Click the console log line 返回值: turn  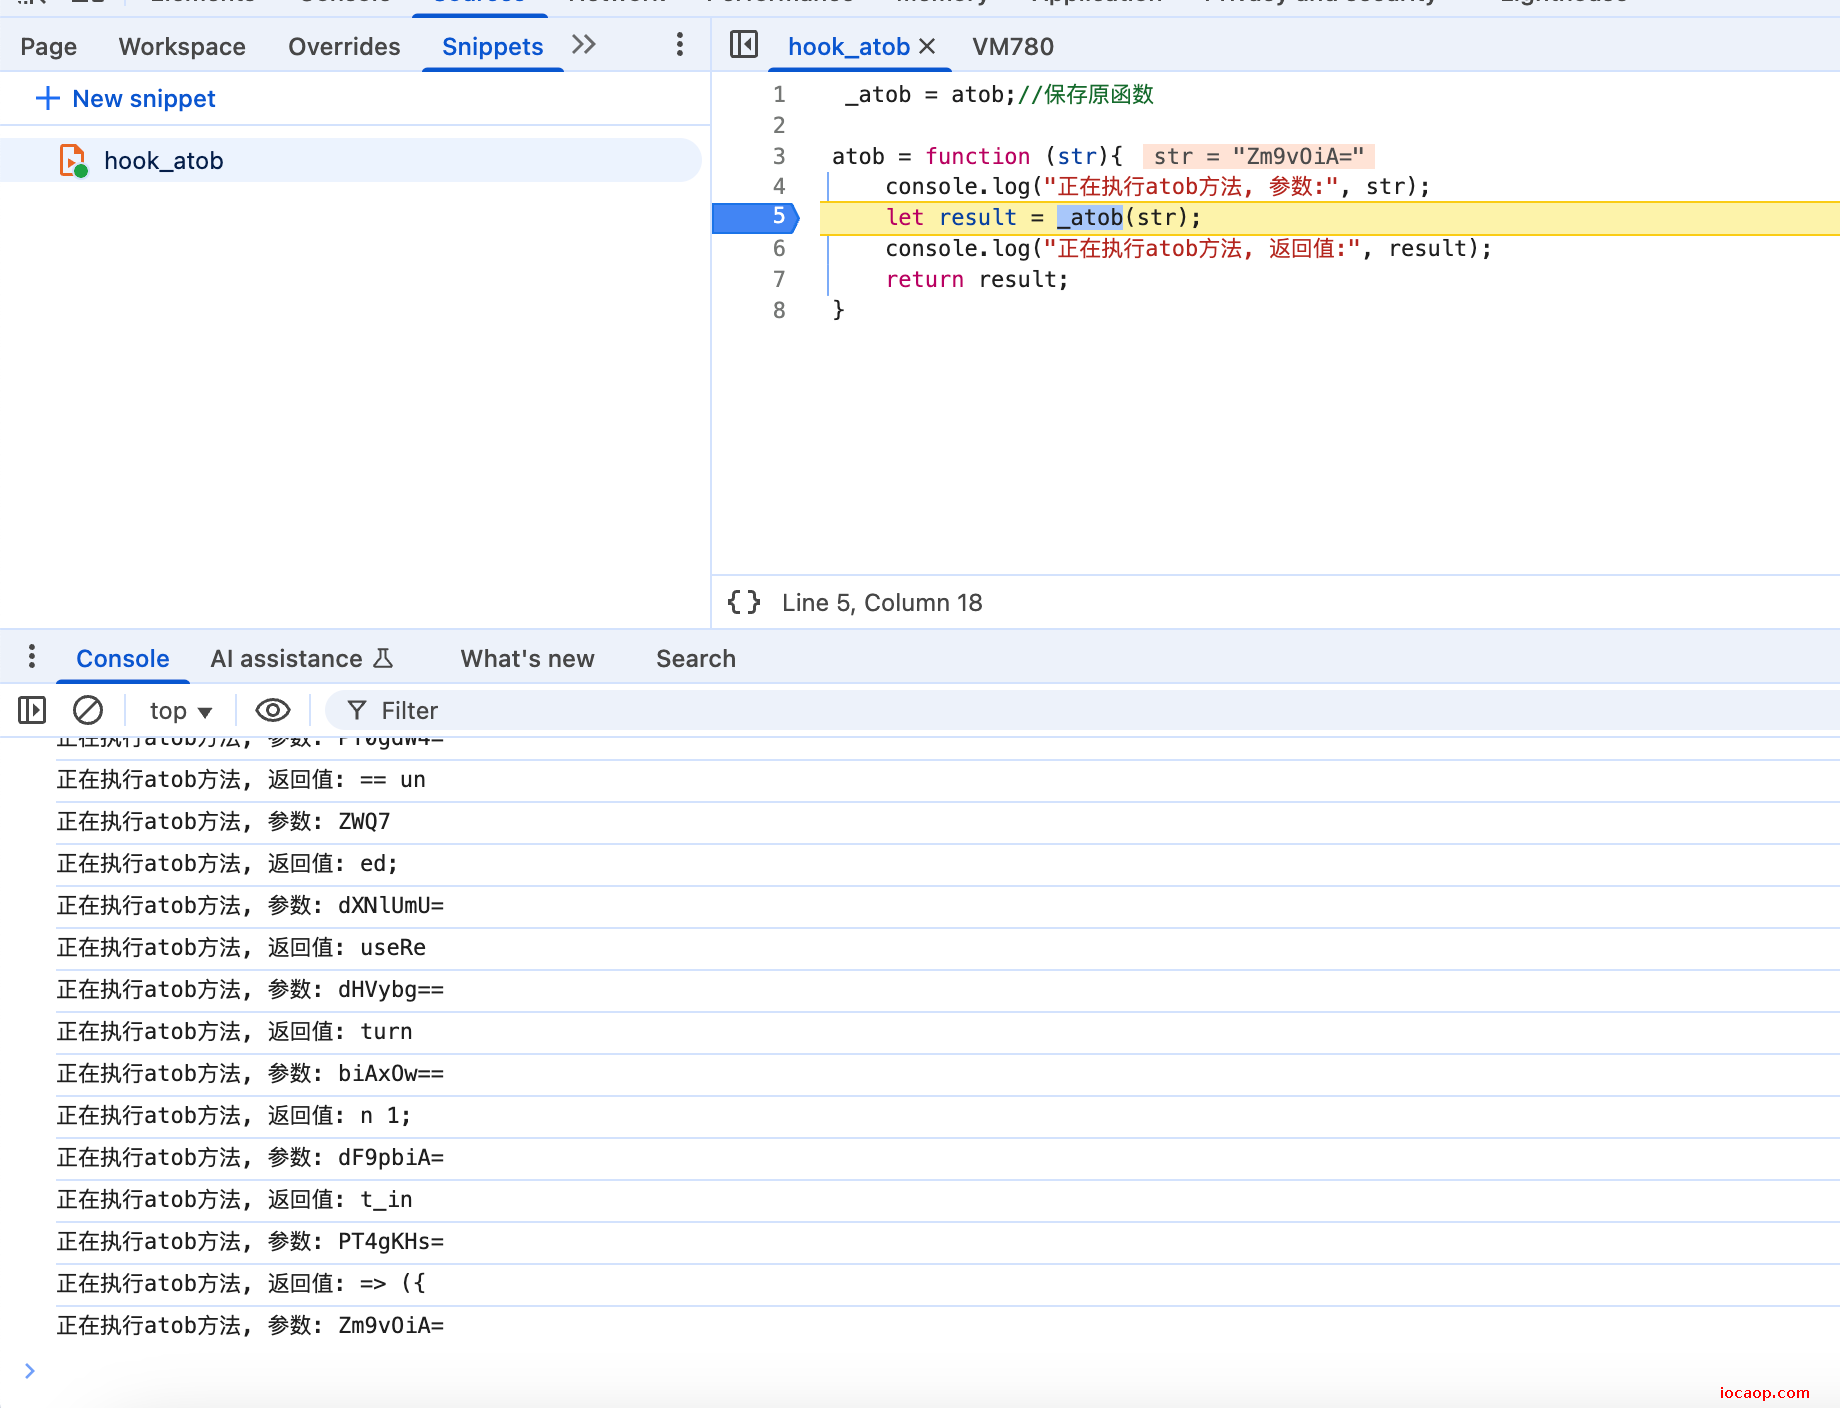pyautogui.click(x=948, y=1032)
